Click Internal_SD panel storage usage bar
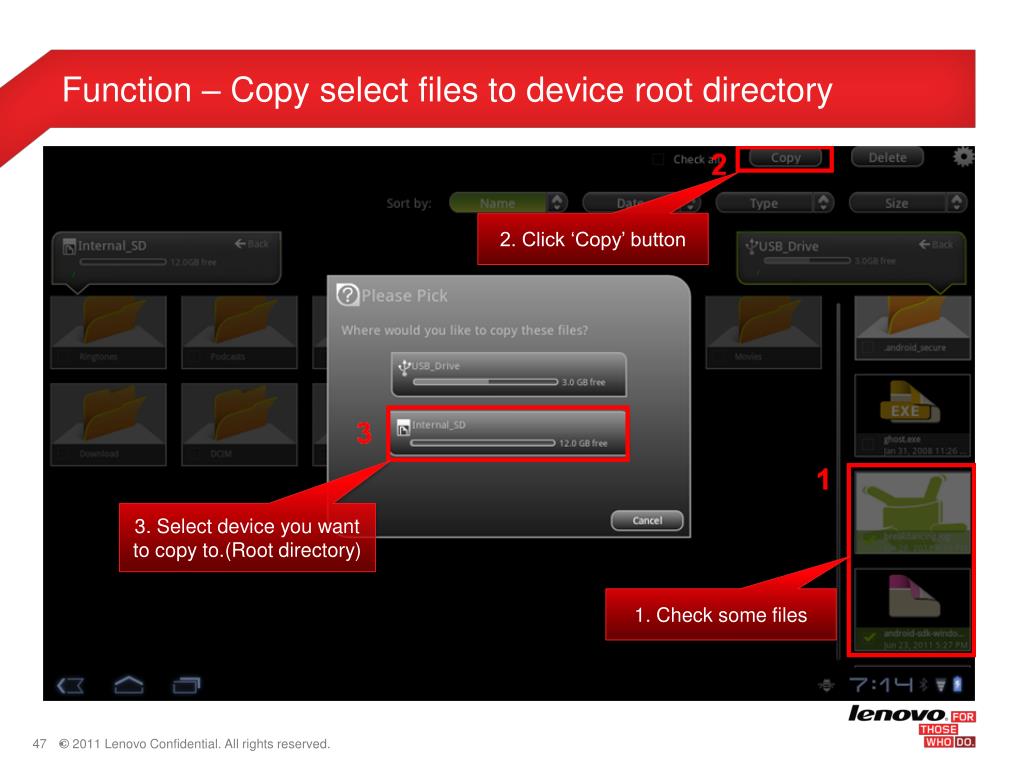 coord(123,262)
